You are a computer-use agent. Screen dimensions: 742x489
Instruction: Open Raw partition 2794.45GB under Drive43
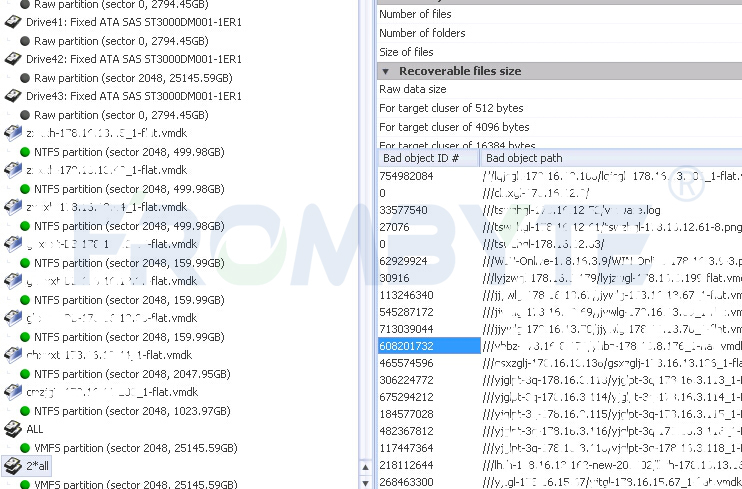pyautogui.click(x=121, y=115)
